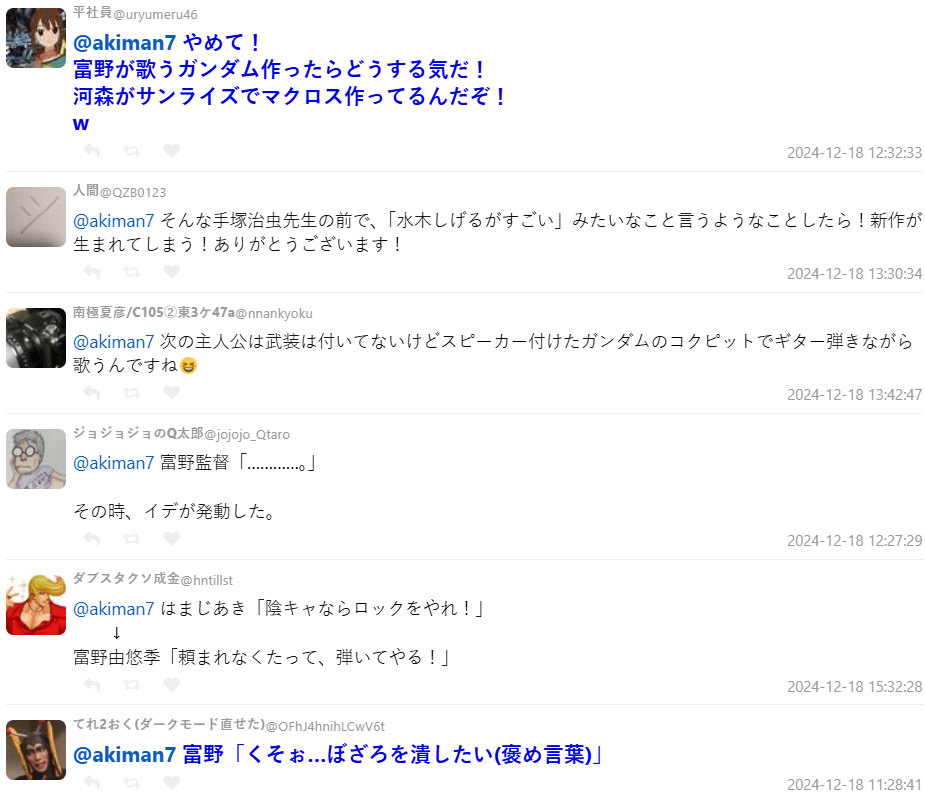This screenshot has height=798, width=925.
Task: Open the @nnankyoku user profile handle
Action: [274, 313]
